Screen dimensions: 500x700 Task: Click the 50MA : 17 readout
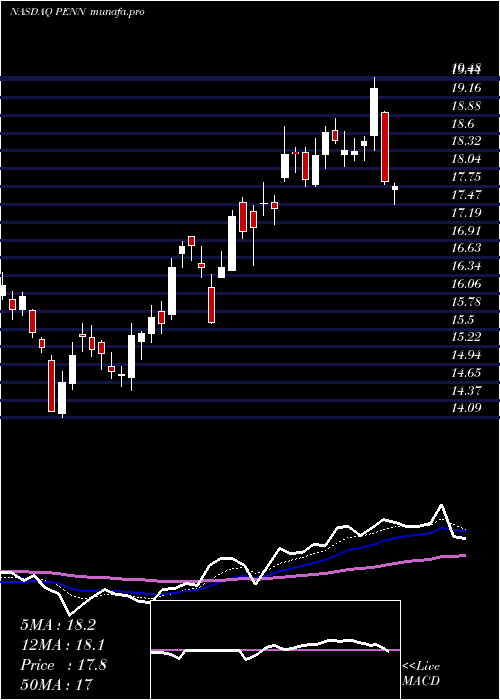pos(56,684)
